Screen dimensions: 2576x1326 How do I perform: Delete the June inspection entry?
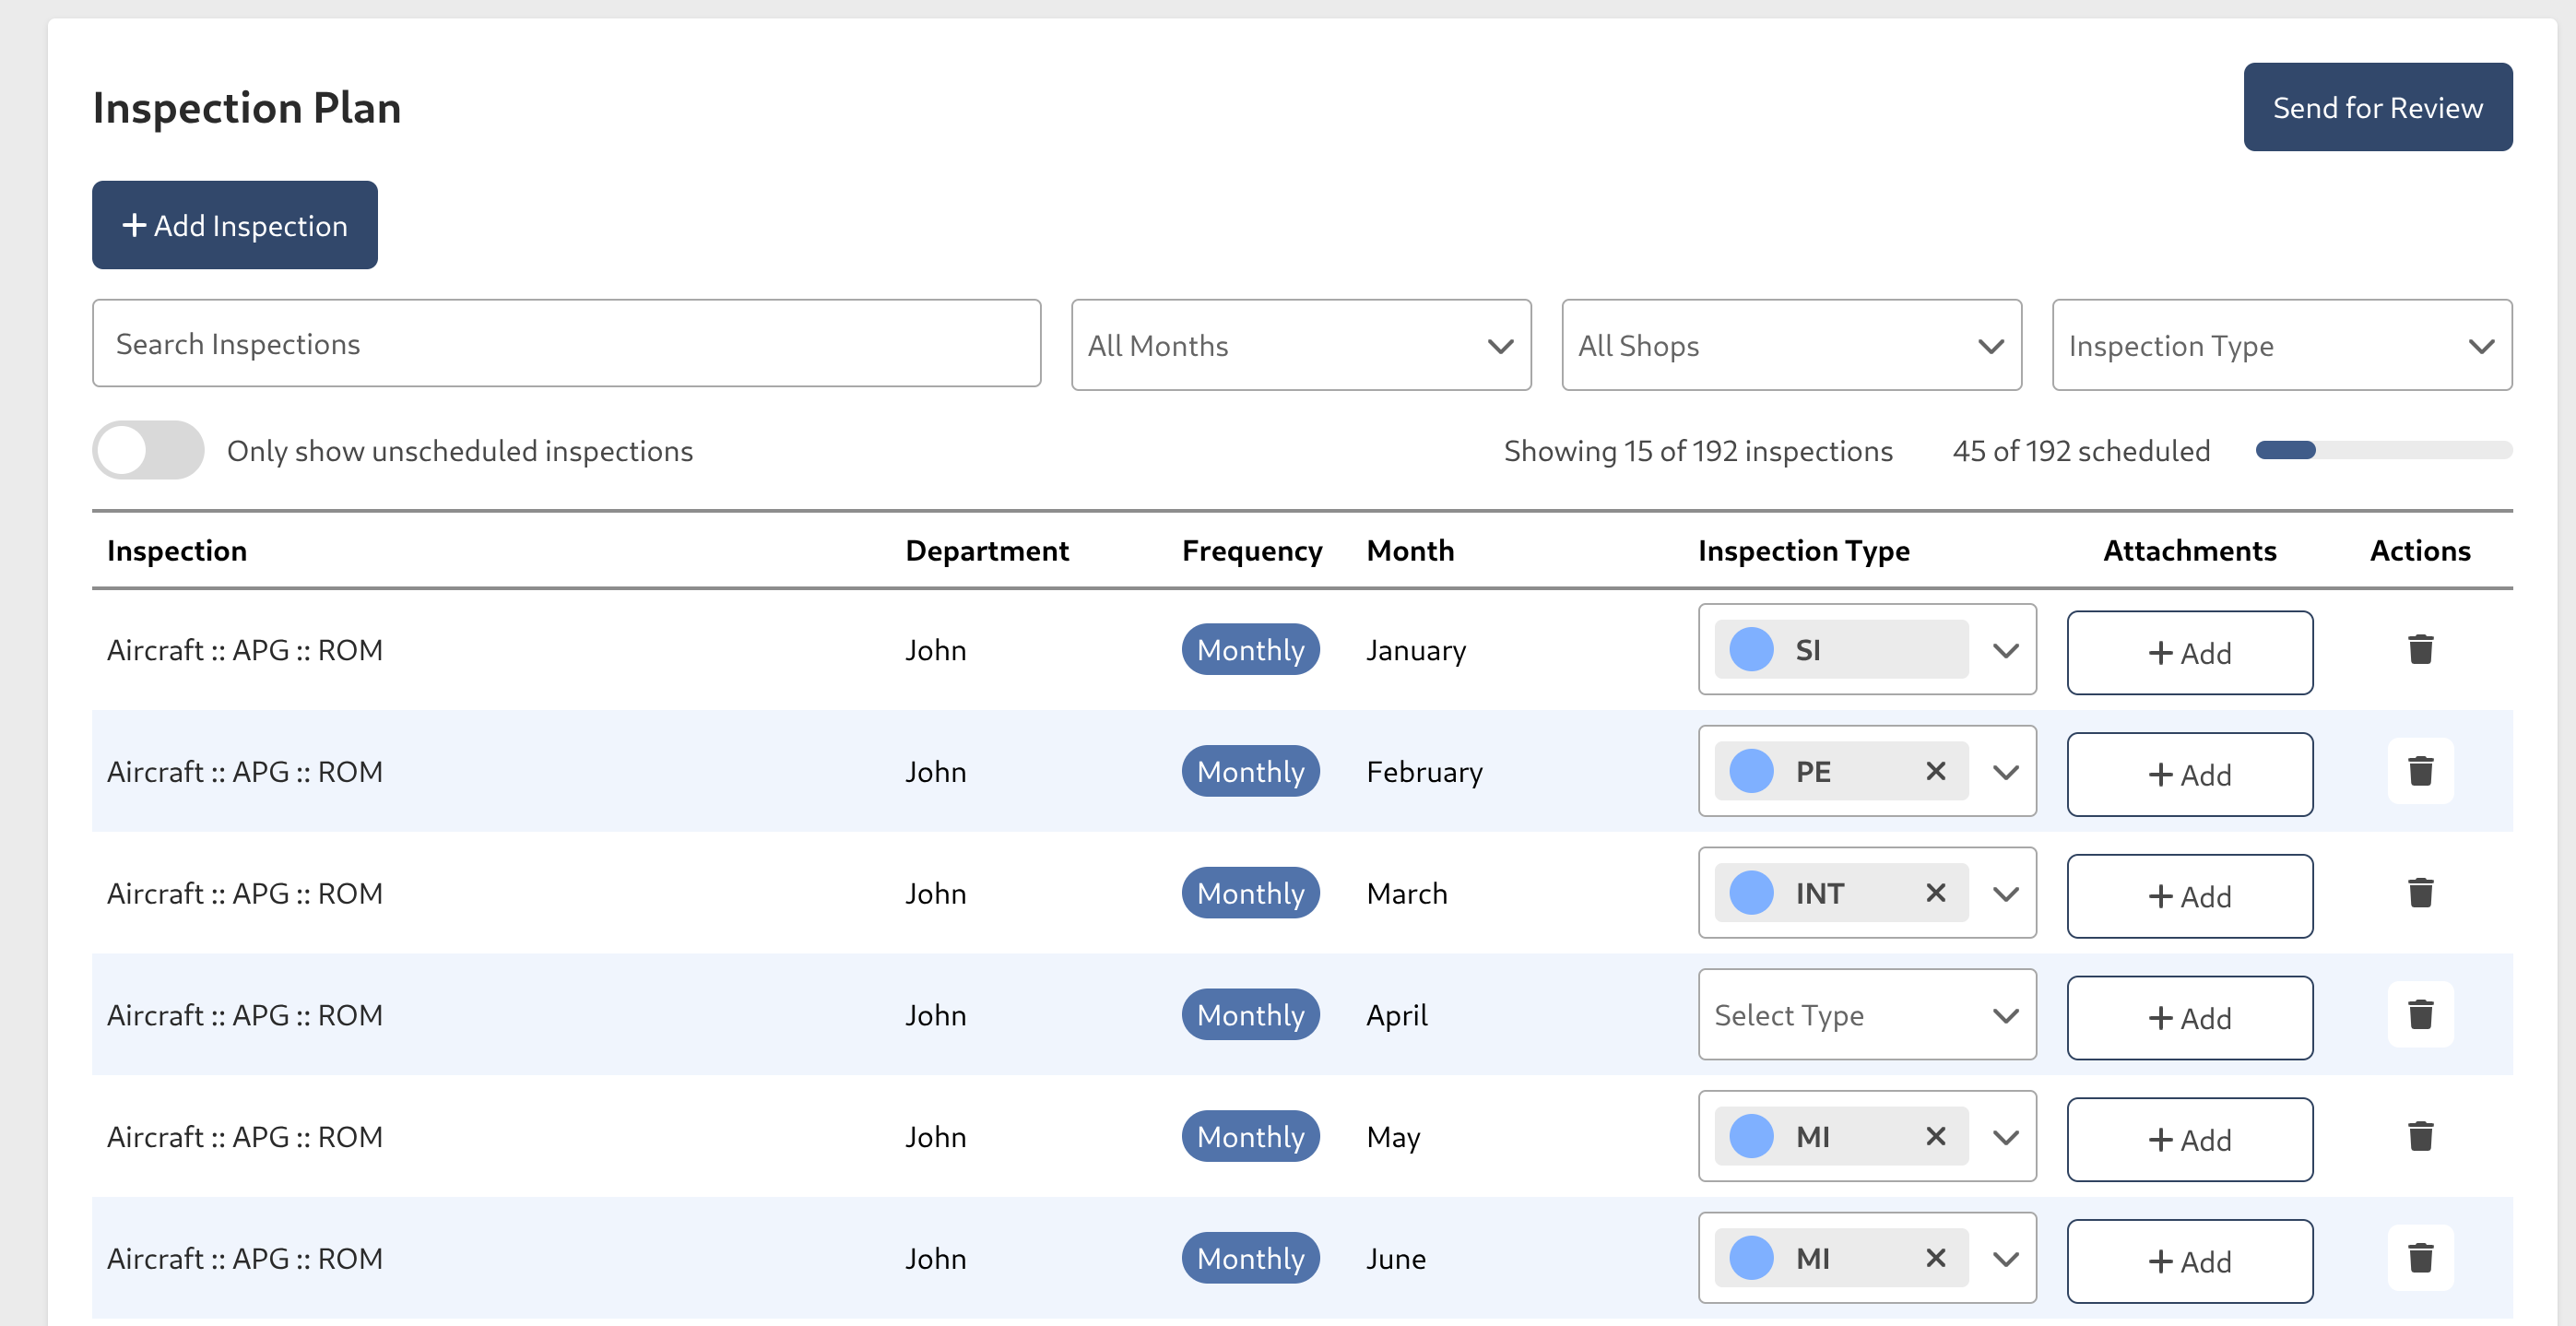[x=2419, y=1258]
